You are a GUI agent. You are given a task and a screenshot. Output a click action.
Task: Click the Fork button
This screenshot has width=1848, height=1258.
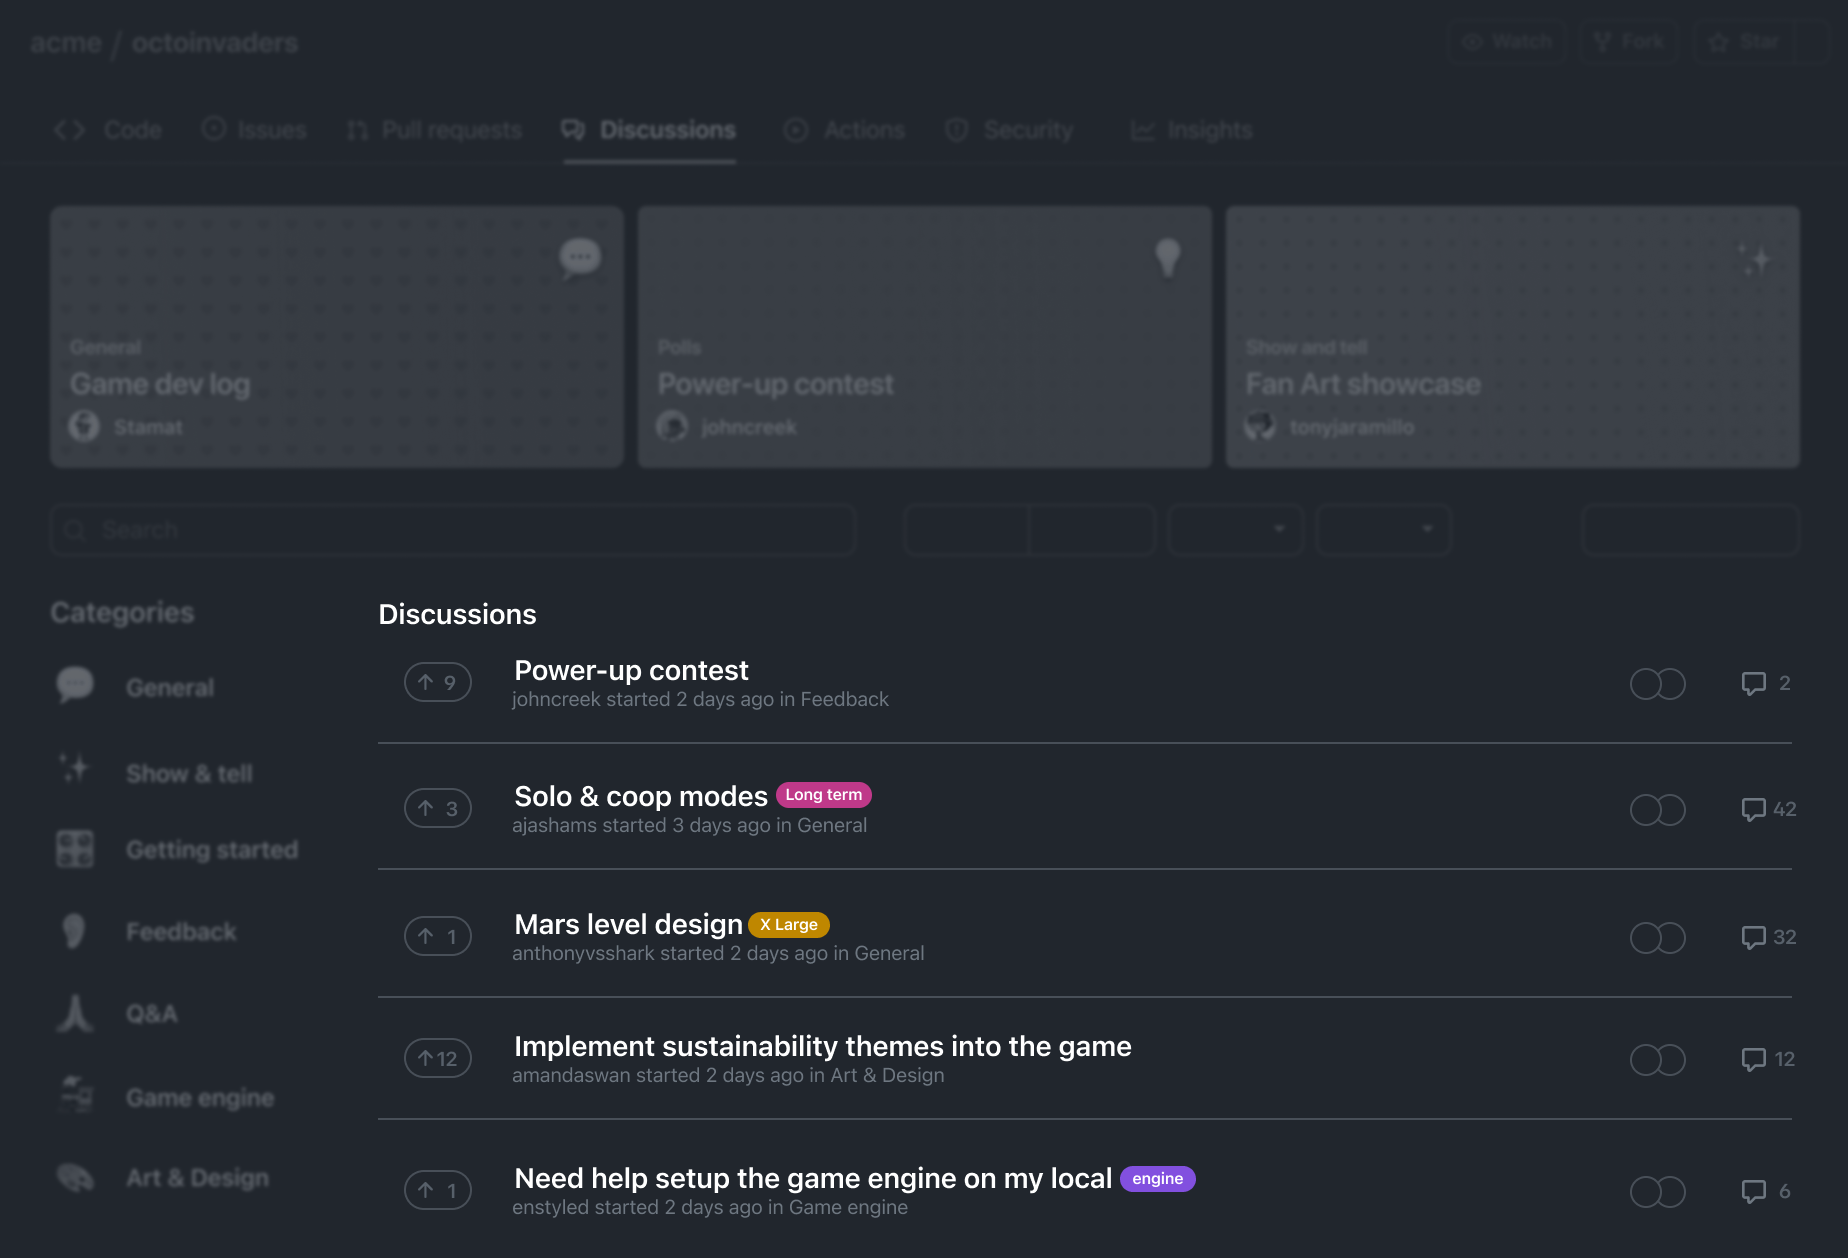point(1628,42)
